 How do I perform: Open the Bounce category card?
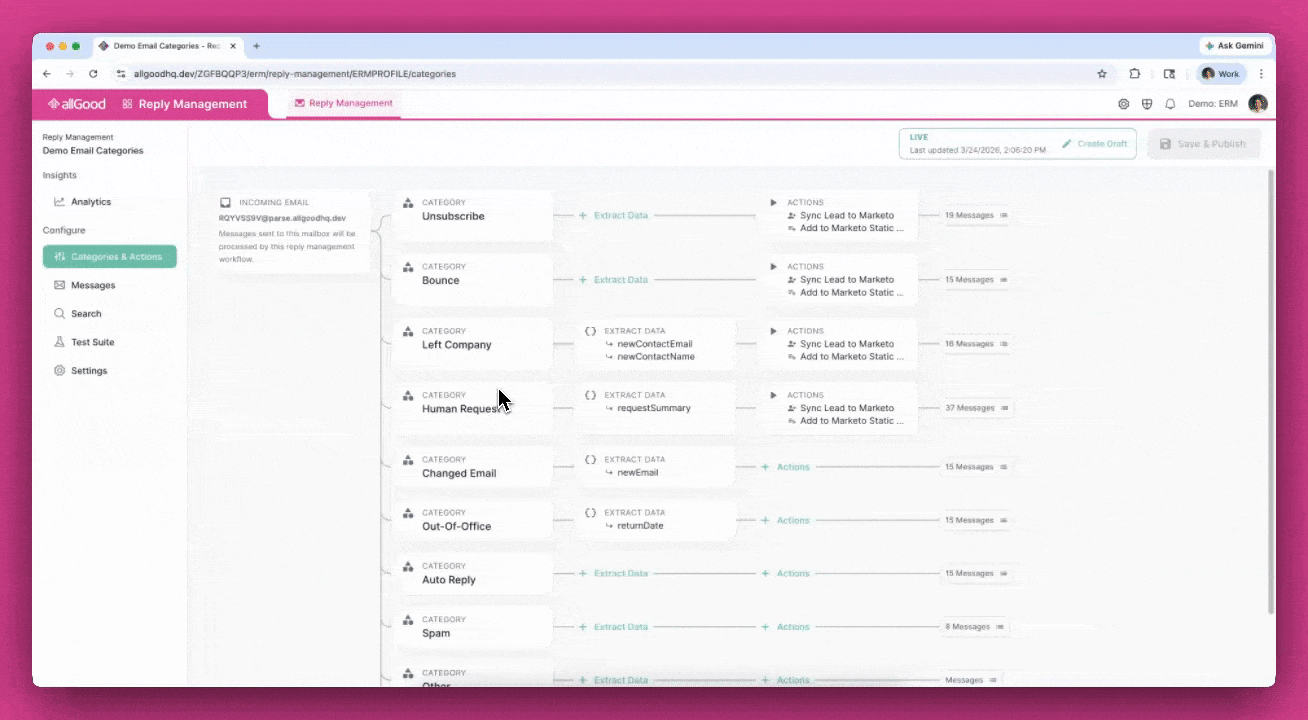(474, 279)
